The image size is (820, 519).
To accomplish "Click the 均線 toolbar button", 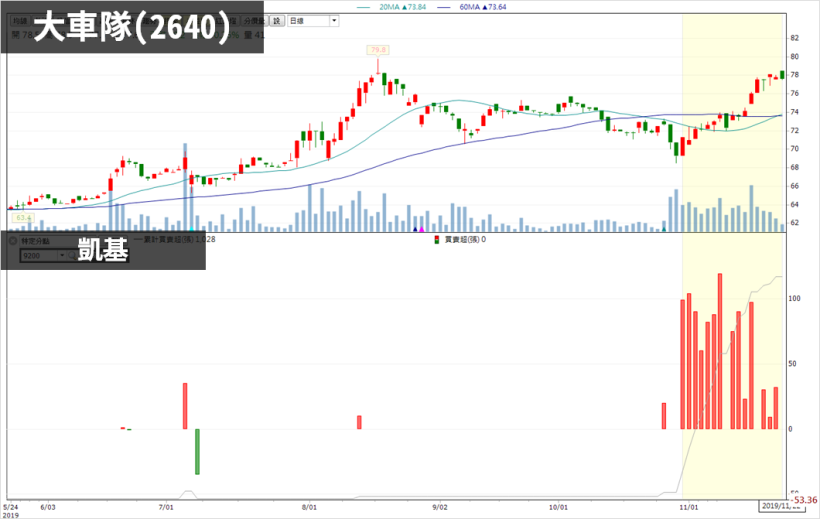I will (x=20, y=21).
